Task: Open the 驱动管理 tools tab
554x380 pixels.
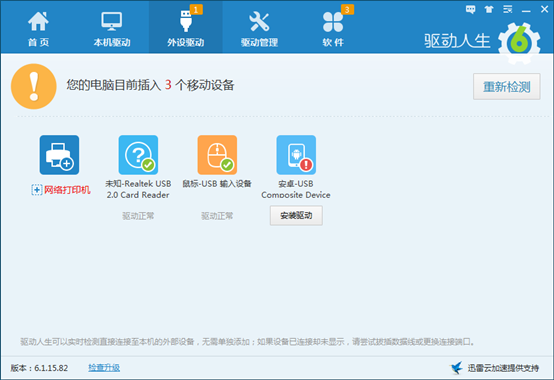Action: (259, 28)
